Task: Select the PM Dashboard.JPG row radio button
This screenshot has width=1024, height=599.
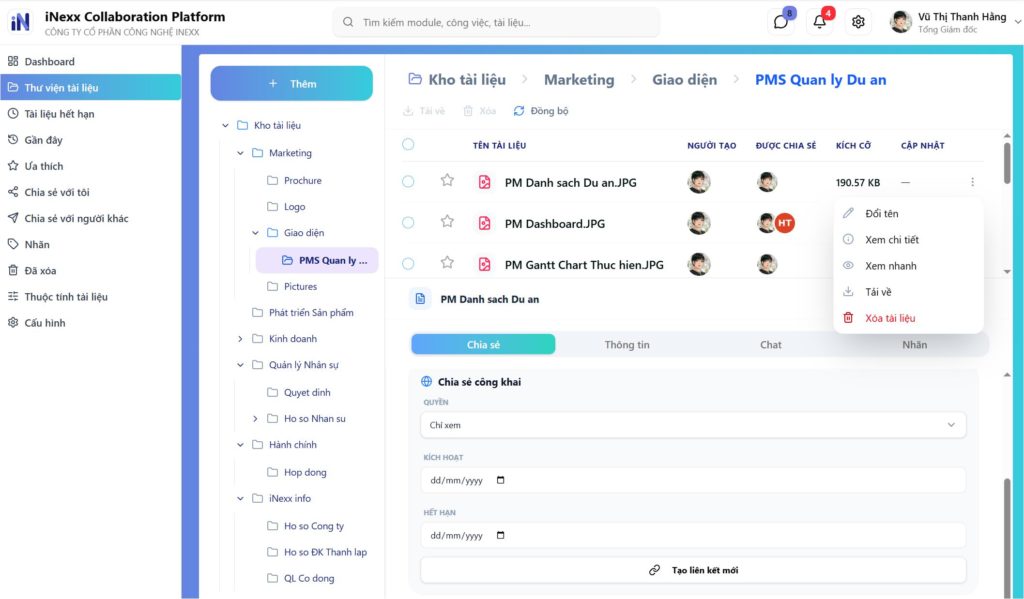Action: click(x=408, y=223)
